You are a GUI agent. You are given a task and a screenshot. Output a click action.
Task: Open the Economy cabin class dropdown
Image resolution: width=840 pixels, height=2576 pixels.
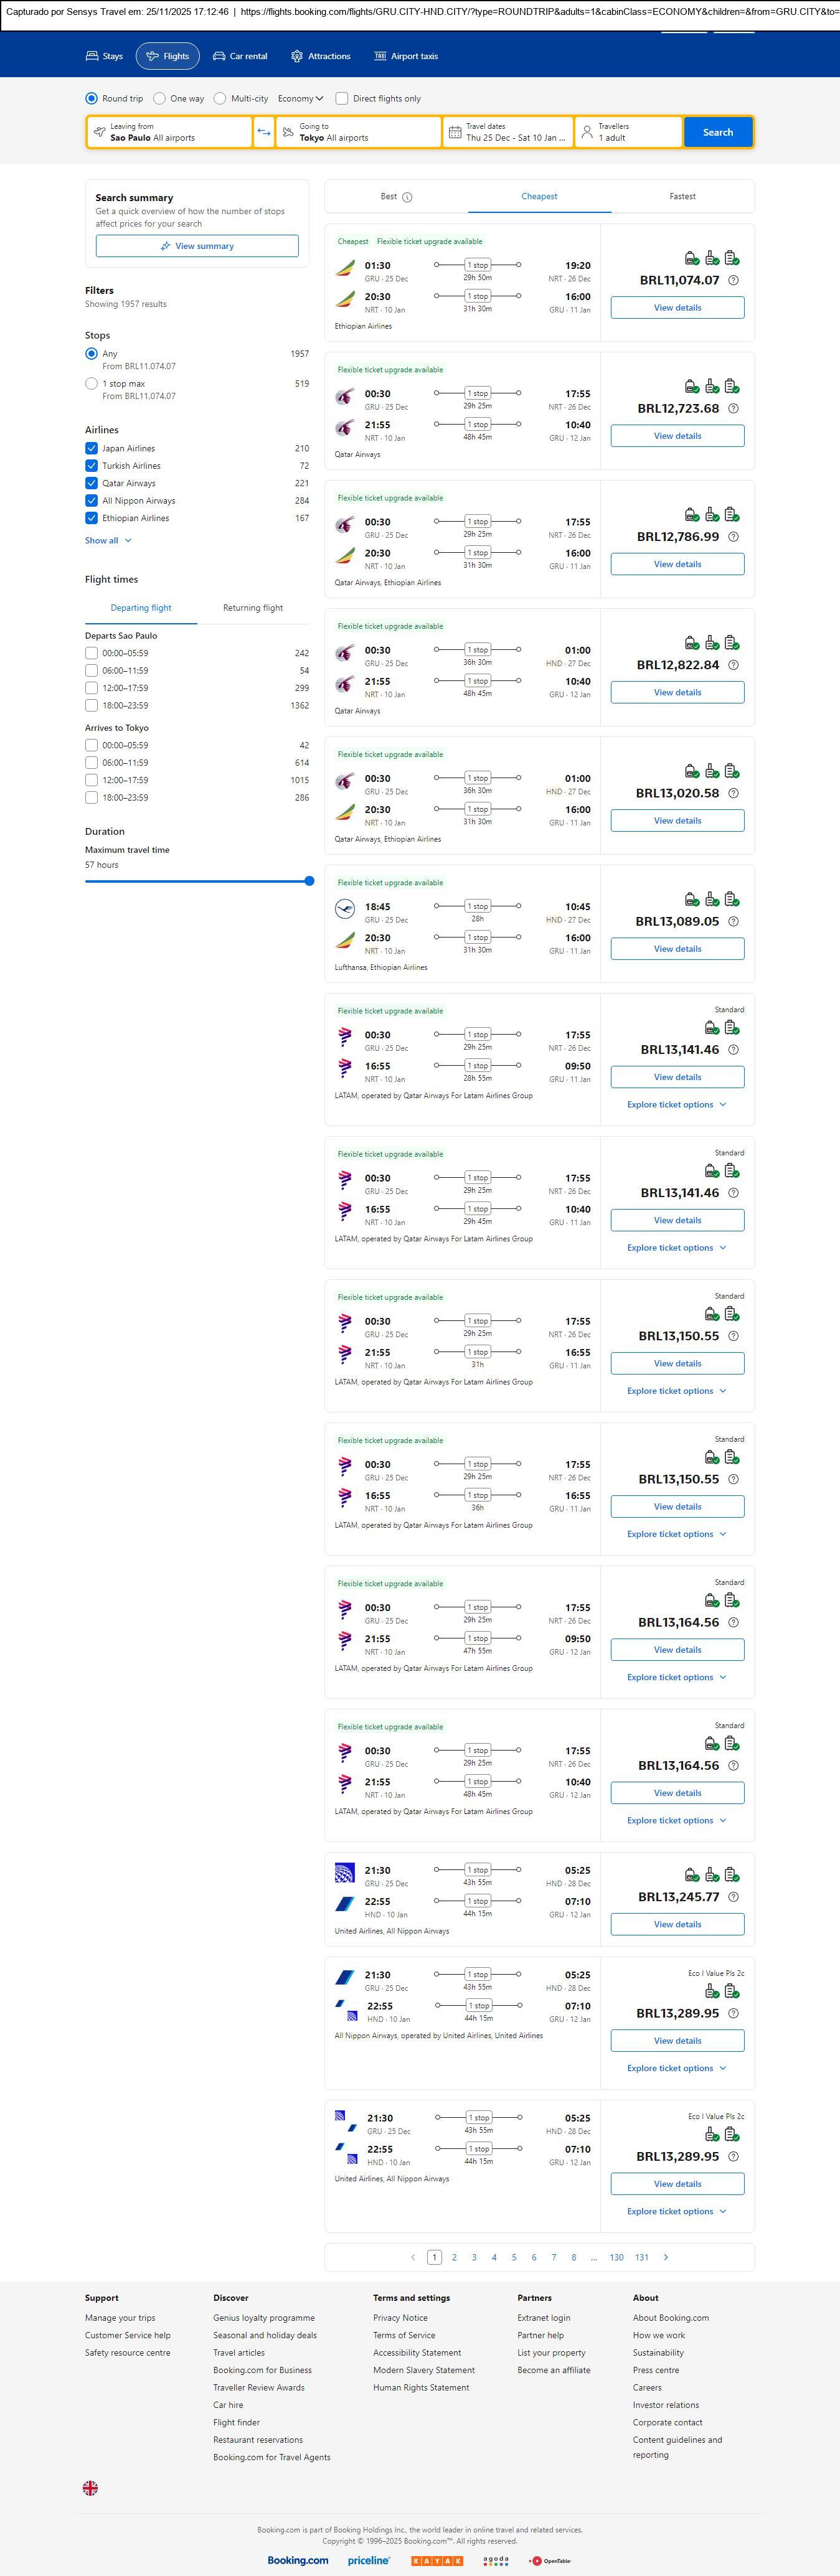click(x=300, y=99)
